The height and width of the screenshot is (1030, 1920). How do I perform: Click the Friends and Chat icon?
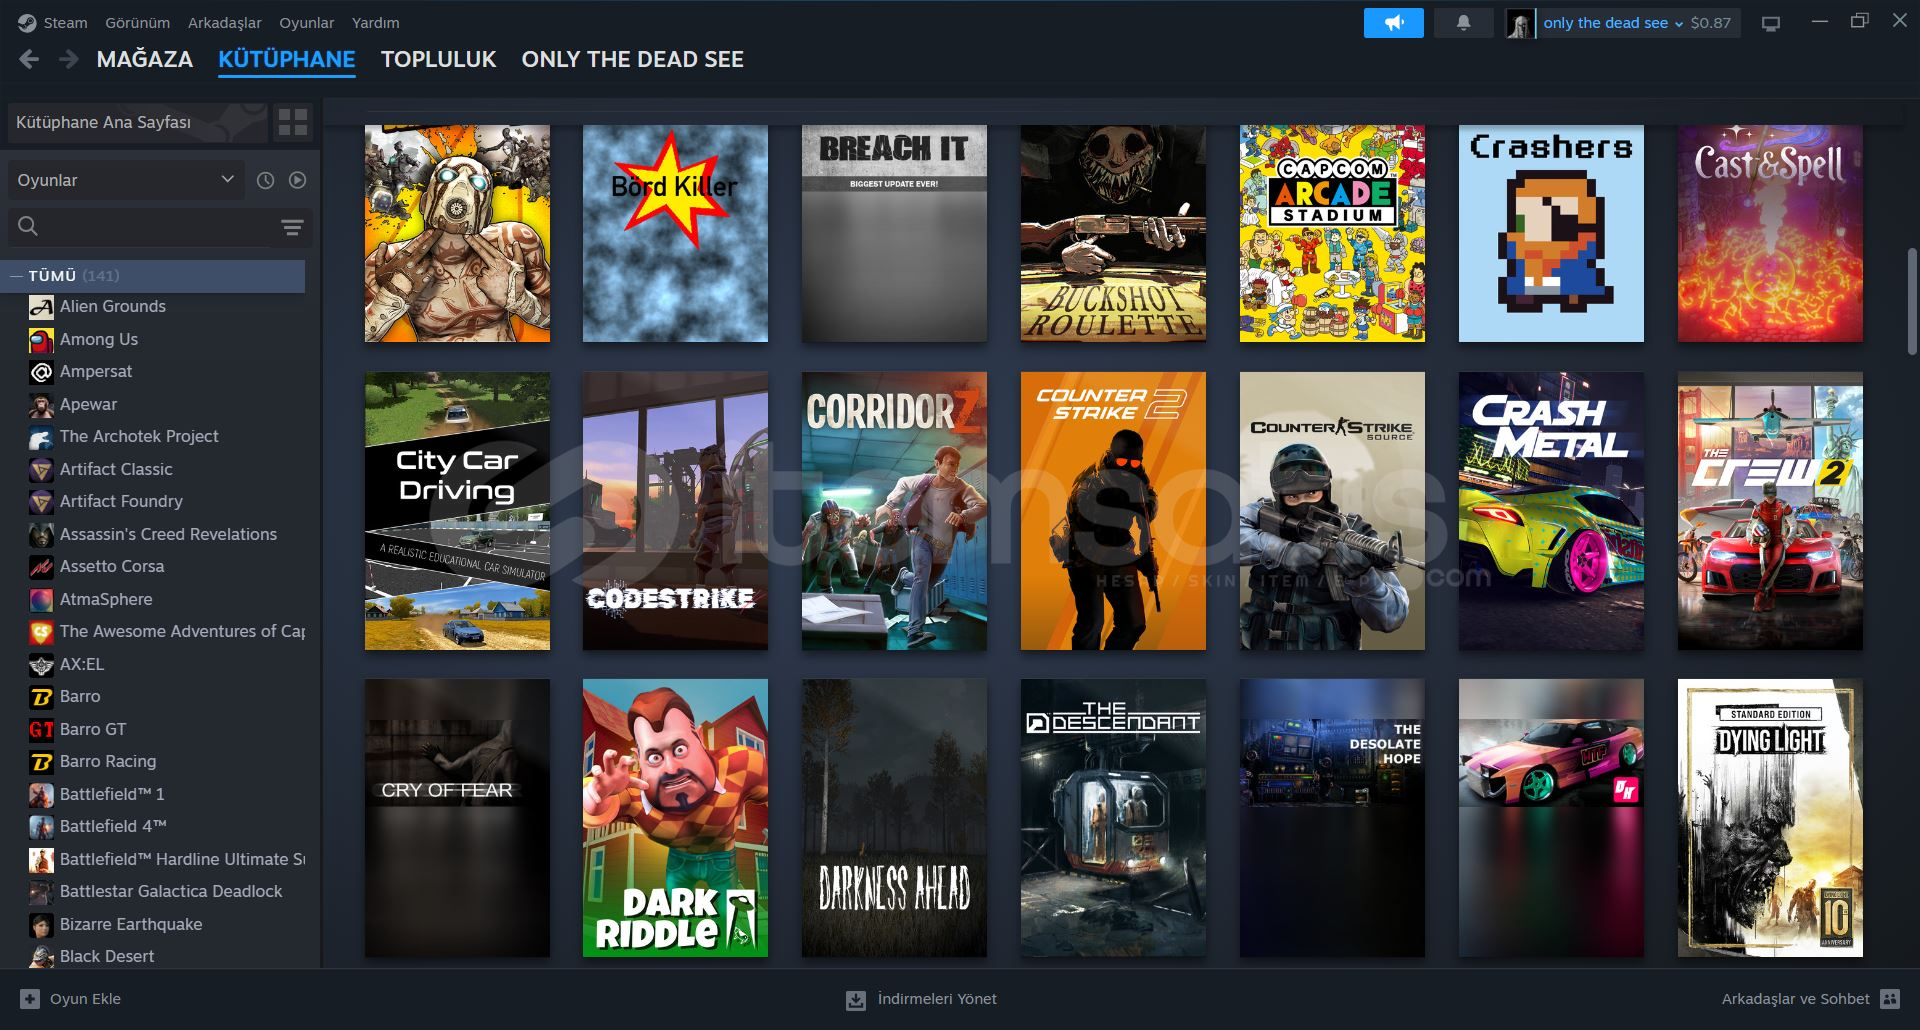(x=1890, y=999)
